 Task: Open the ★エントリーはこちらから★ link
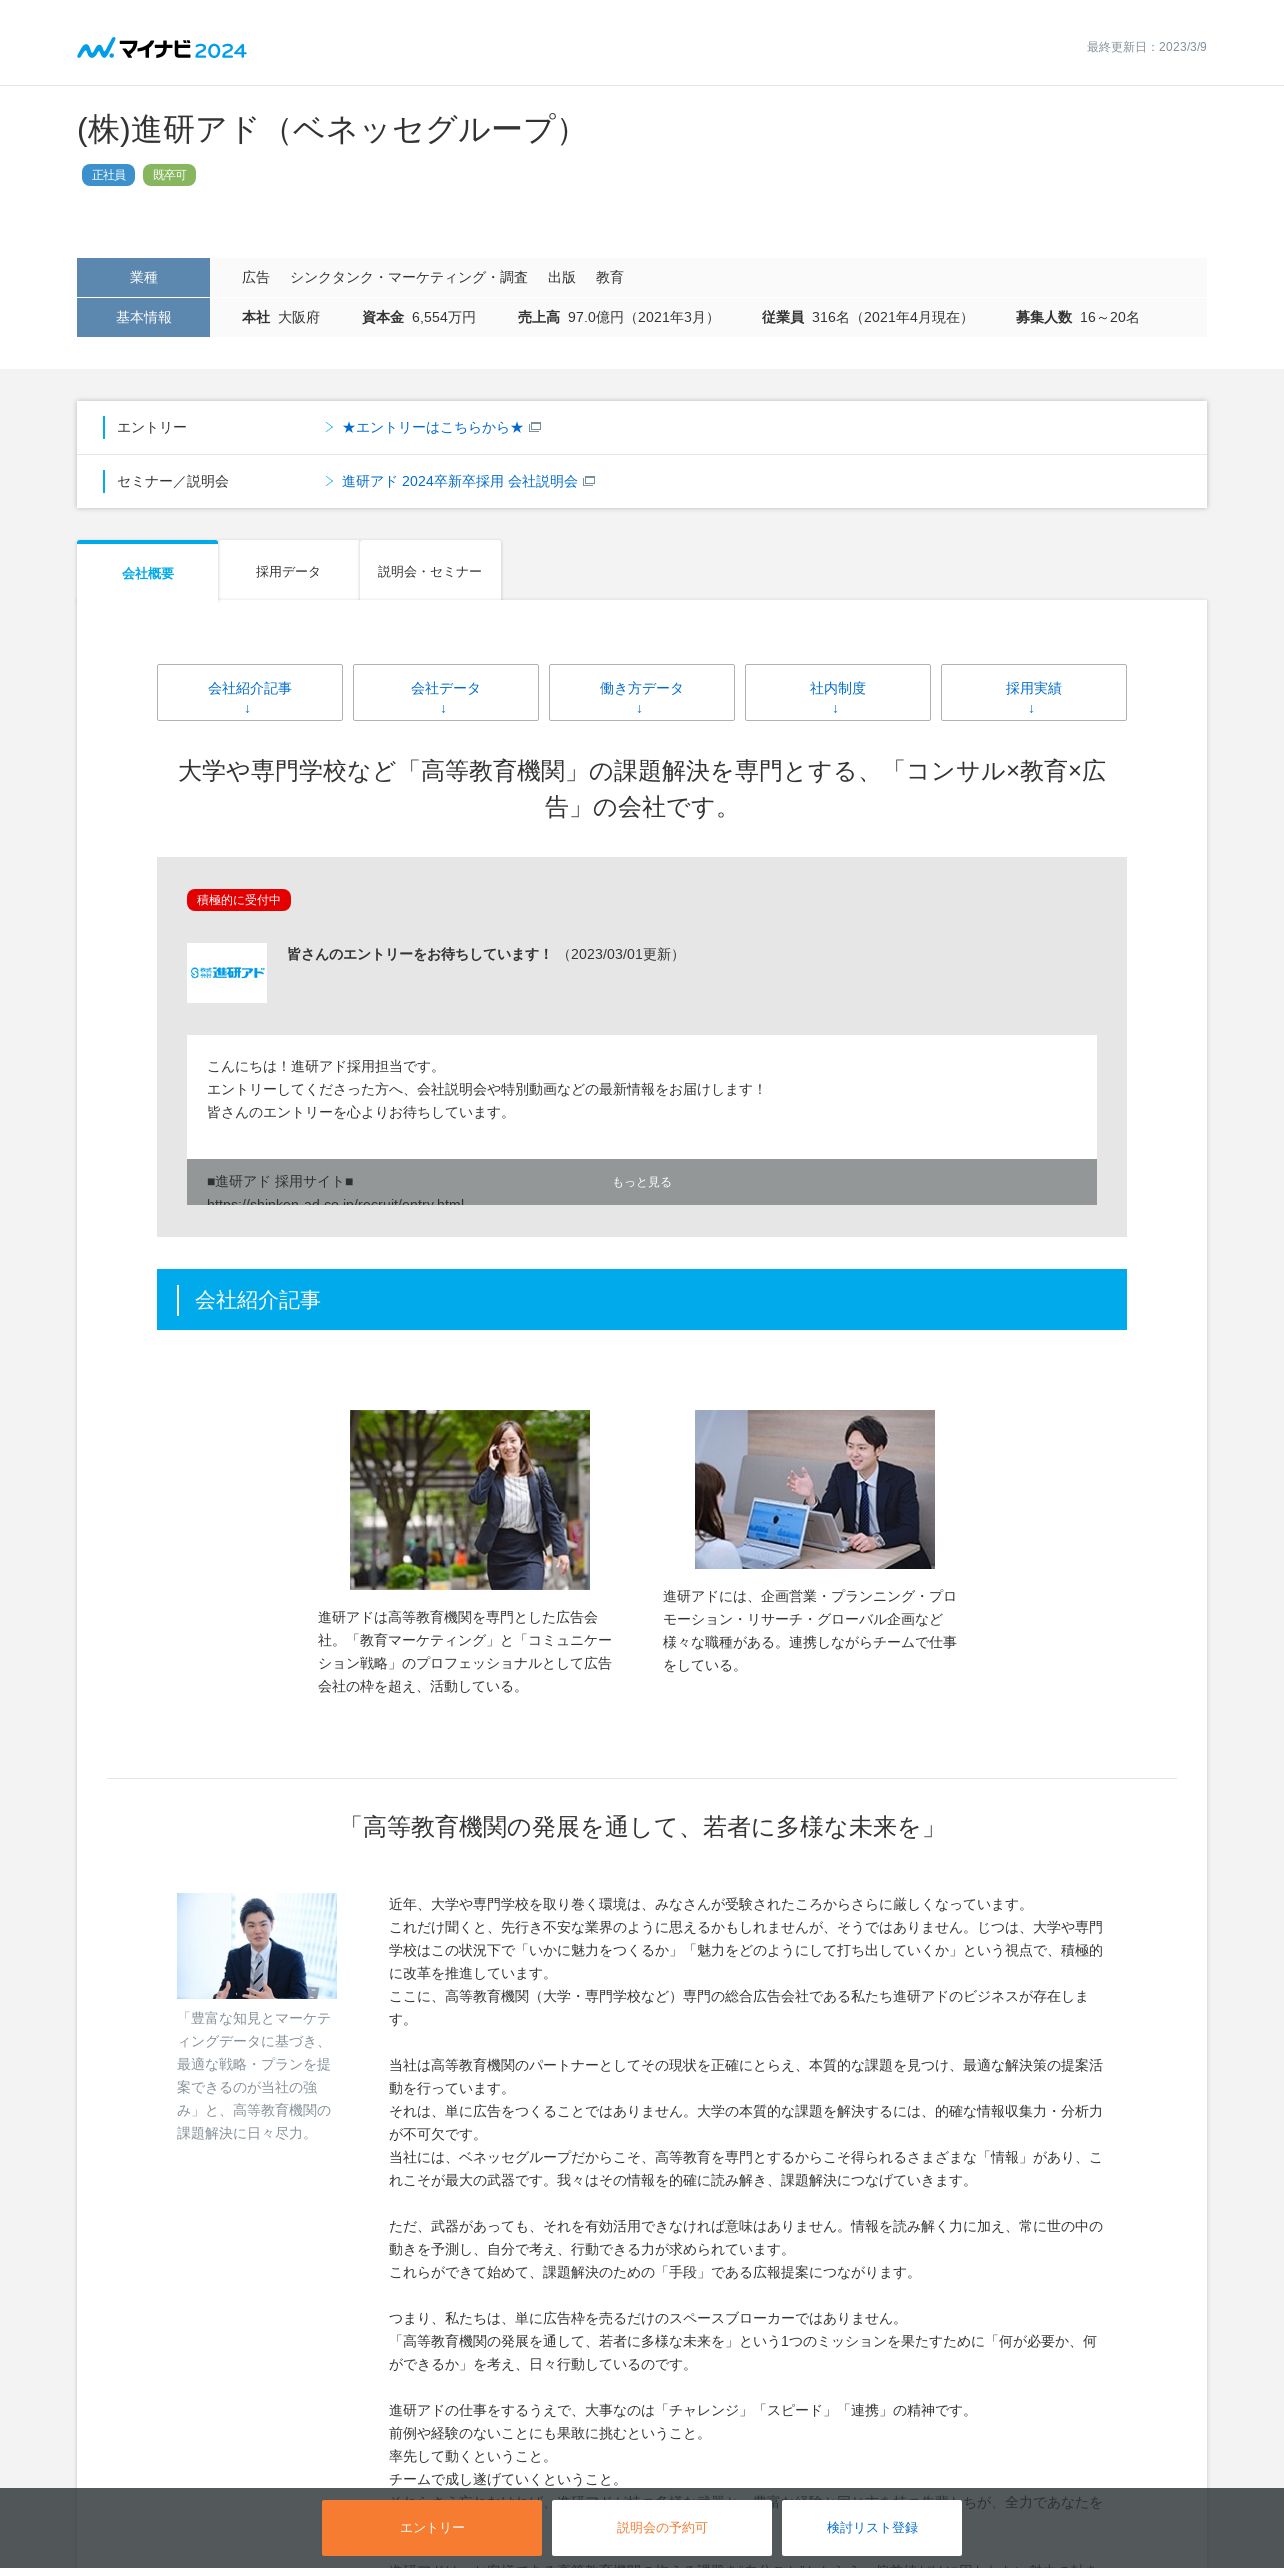(432, 427)
